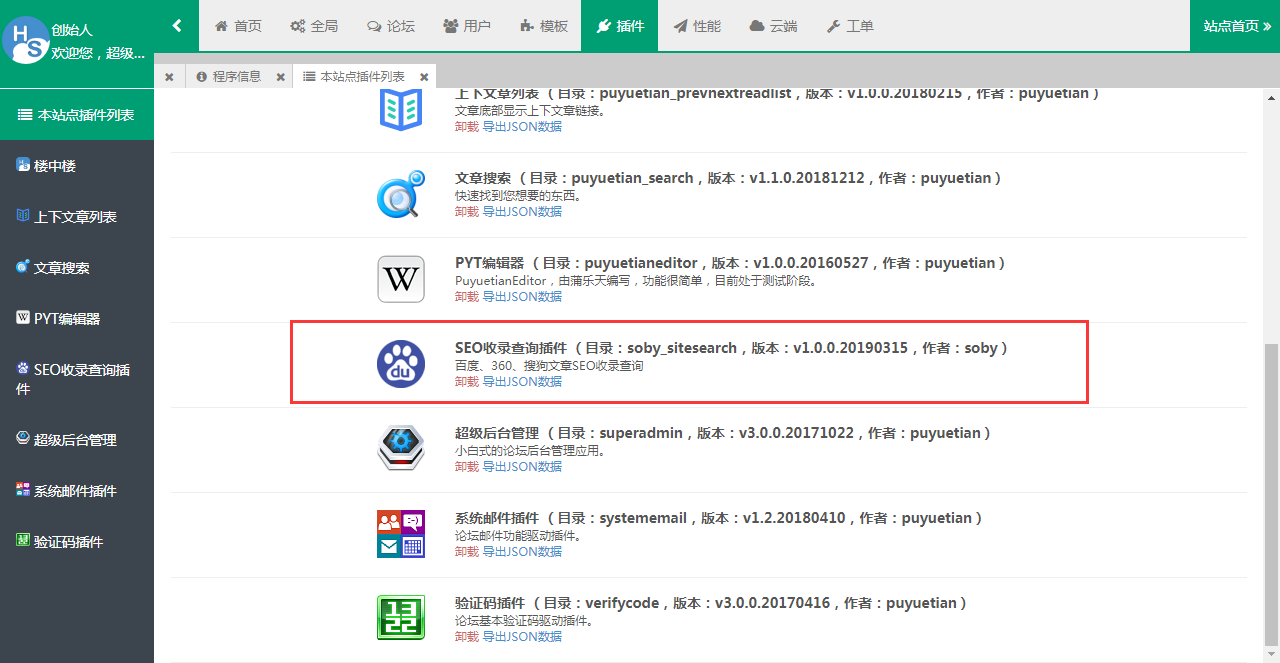Open the 用户 users menu
The image size is (1280, 663).
[x=467, y=26]
